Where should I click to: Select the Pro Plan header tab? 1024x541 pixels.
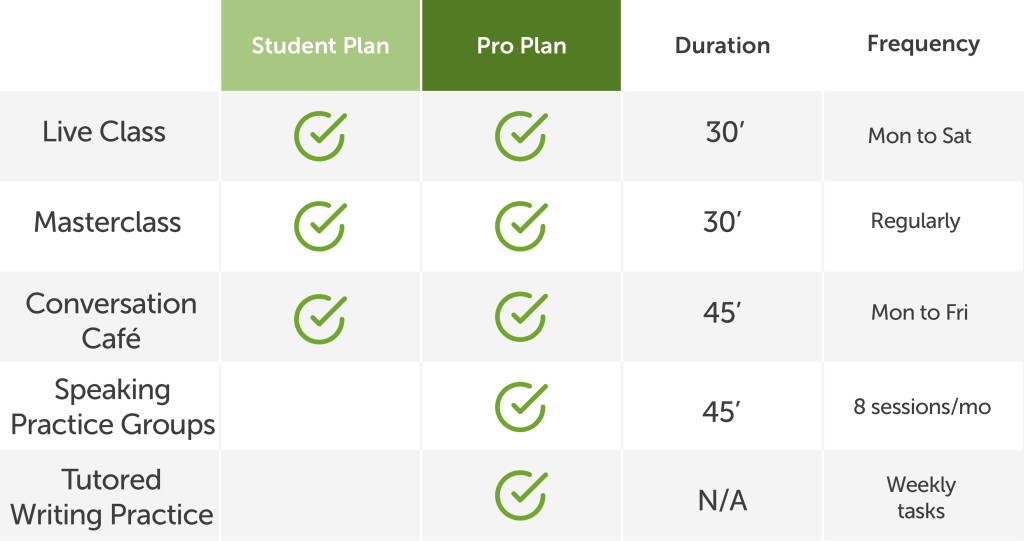pos(521,46)
